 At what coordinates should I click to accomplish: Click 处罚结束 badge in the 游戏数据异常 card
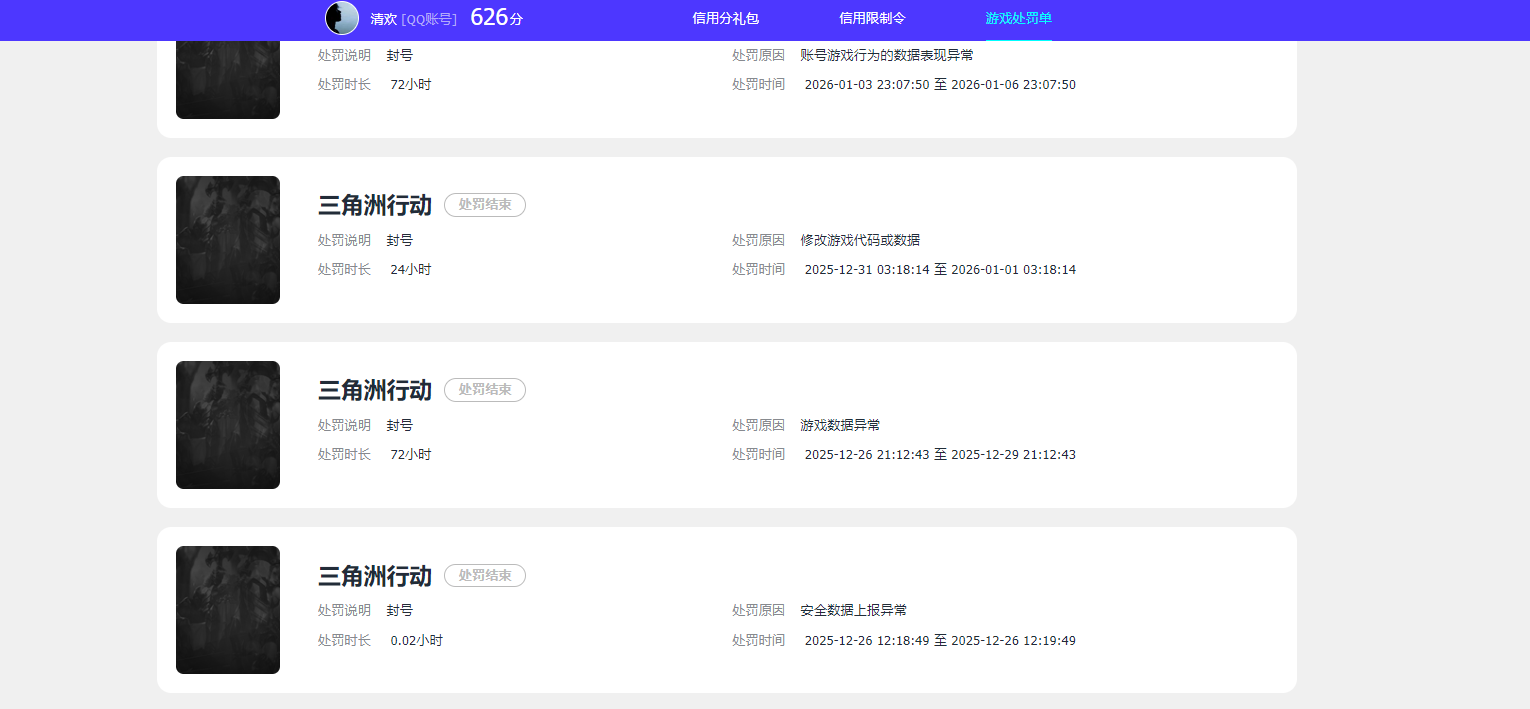click(x=485, y=390)
